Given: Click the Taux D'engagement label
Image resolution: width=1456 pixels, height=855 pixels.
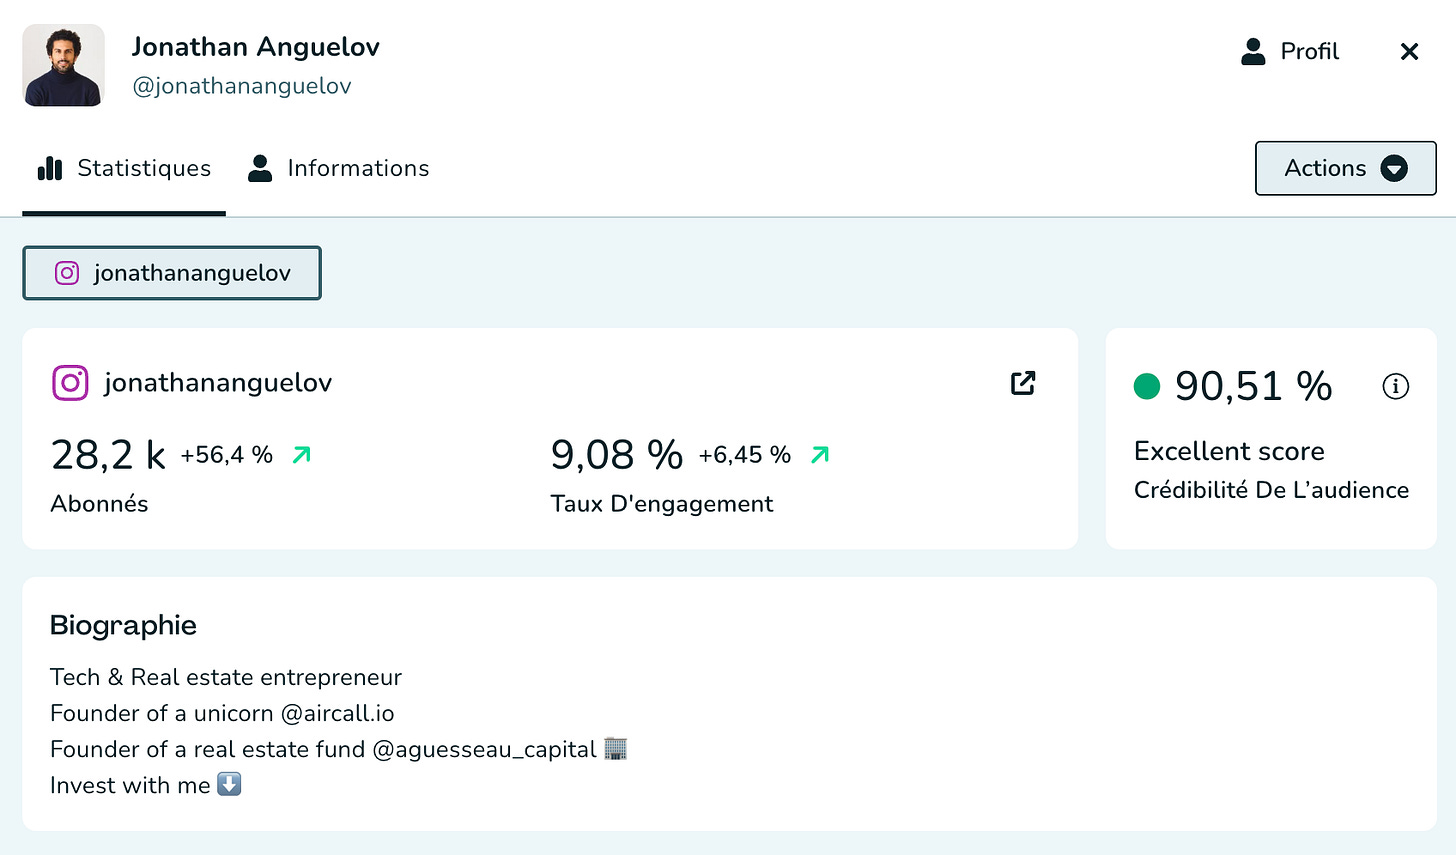Looking at the screenshot, I should [x=662, y=504].
